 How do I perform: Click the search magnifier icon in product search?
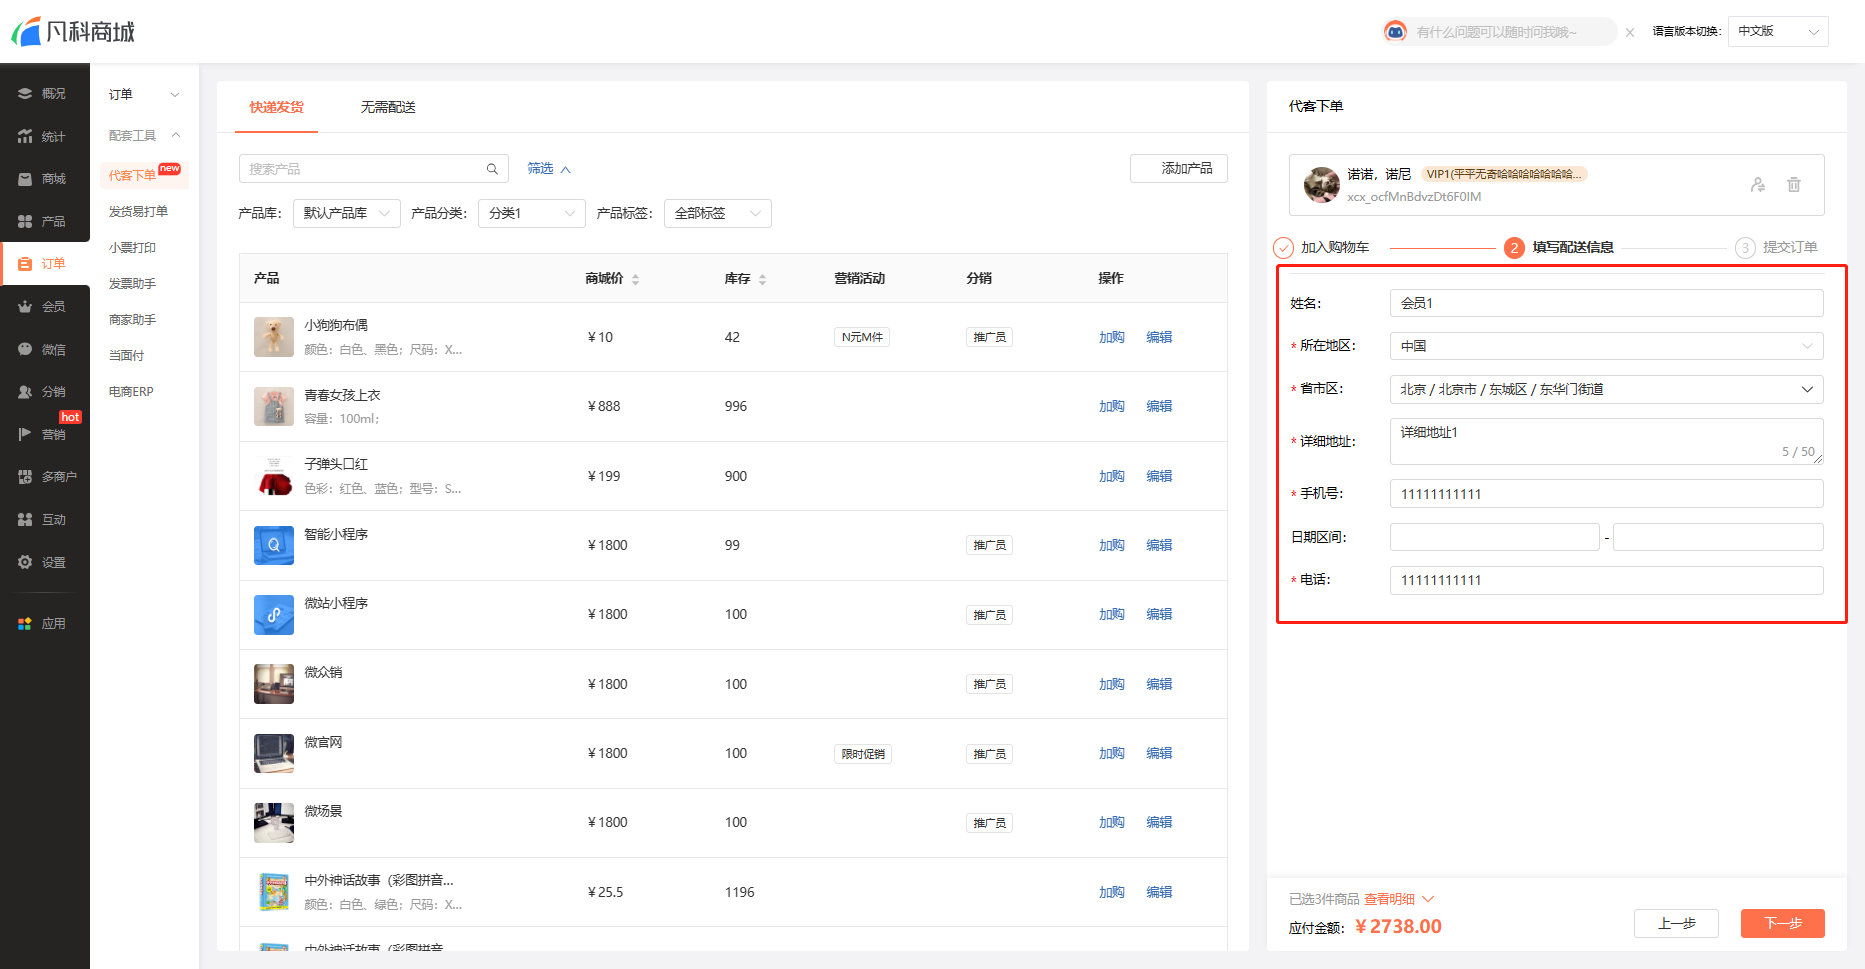coord(492,169)
